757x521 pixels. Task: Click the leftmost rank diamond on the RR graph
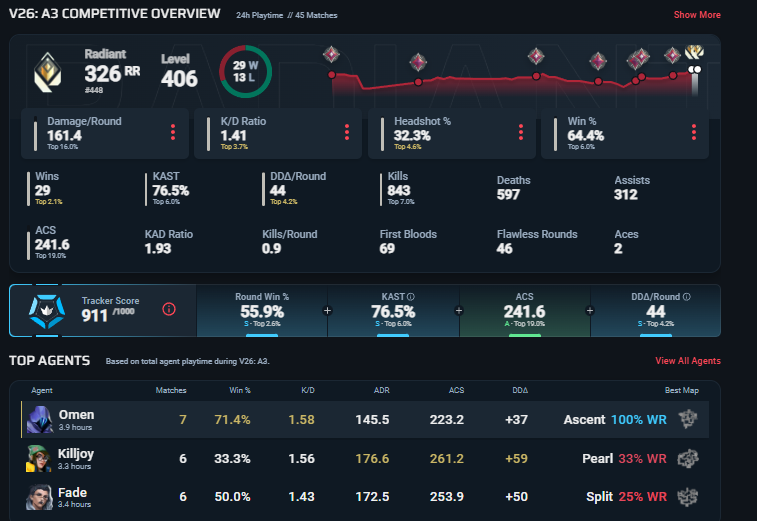click(331, 54)
